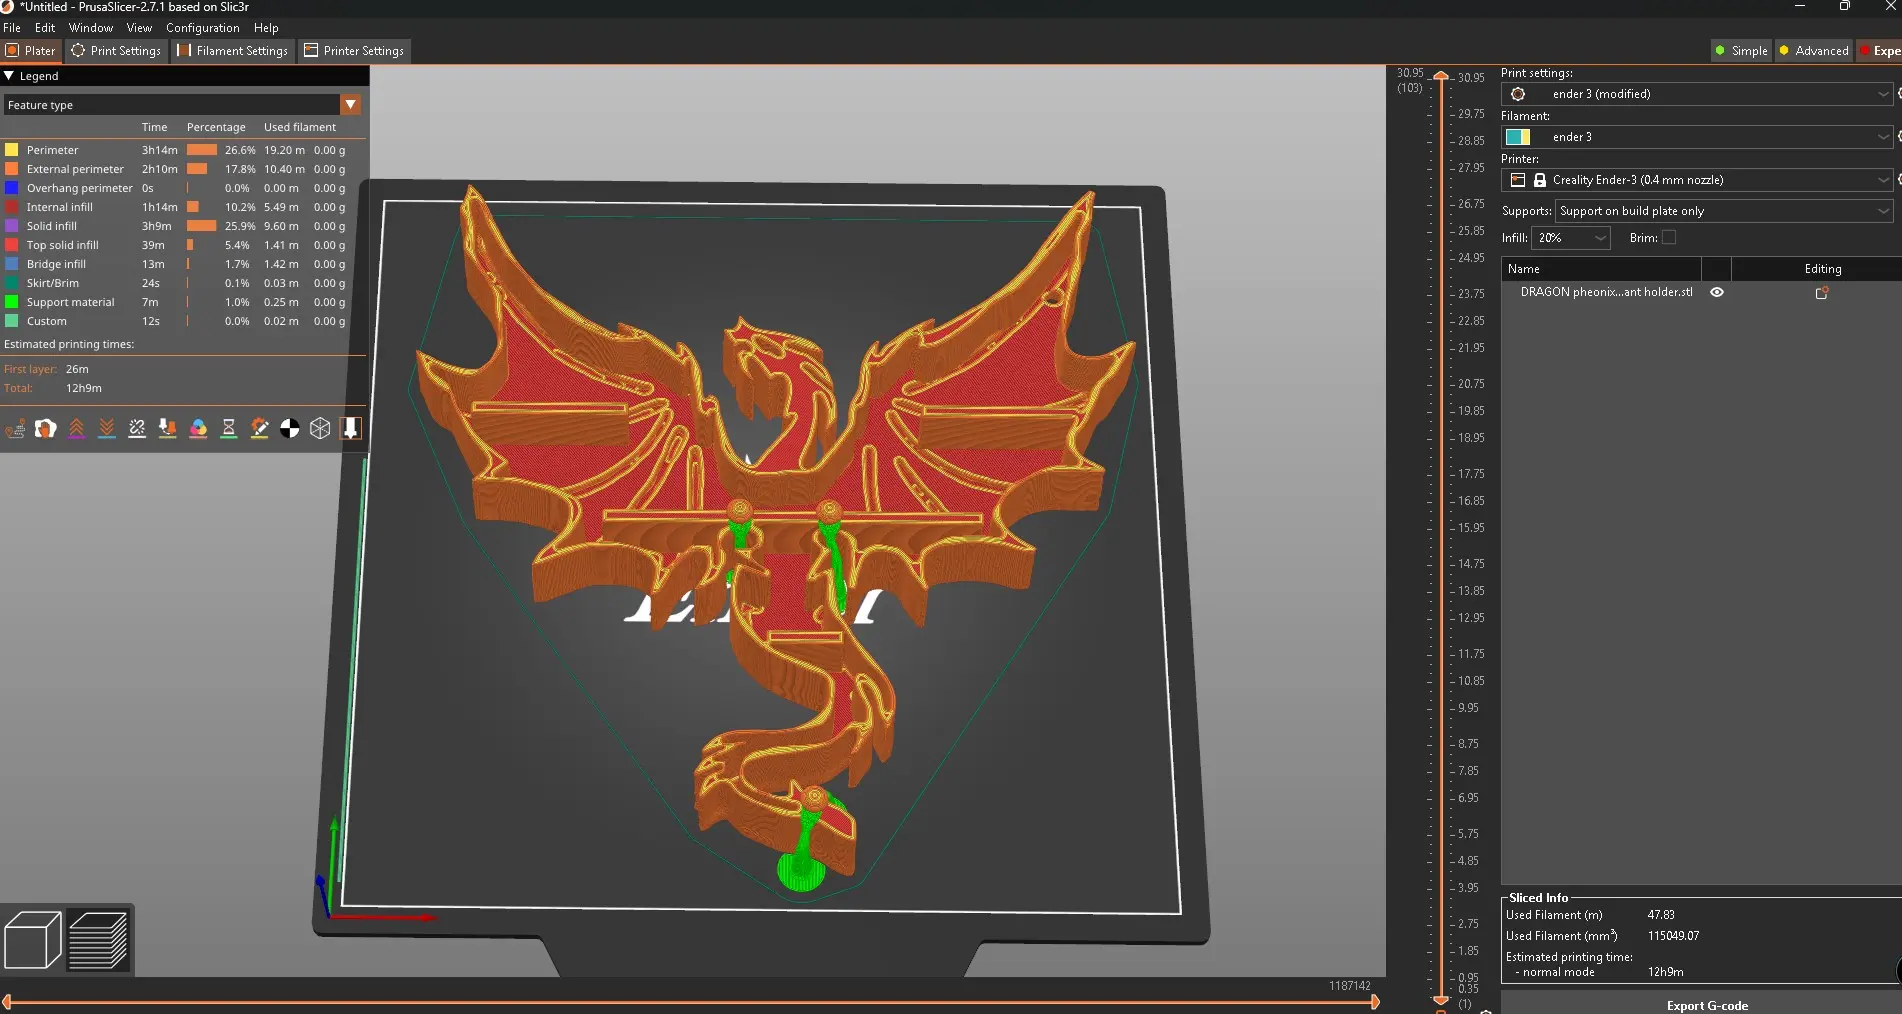
Task: Toggle color changes icon with overlapping circles
Action: click(x=198, y=429)
